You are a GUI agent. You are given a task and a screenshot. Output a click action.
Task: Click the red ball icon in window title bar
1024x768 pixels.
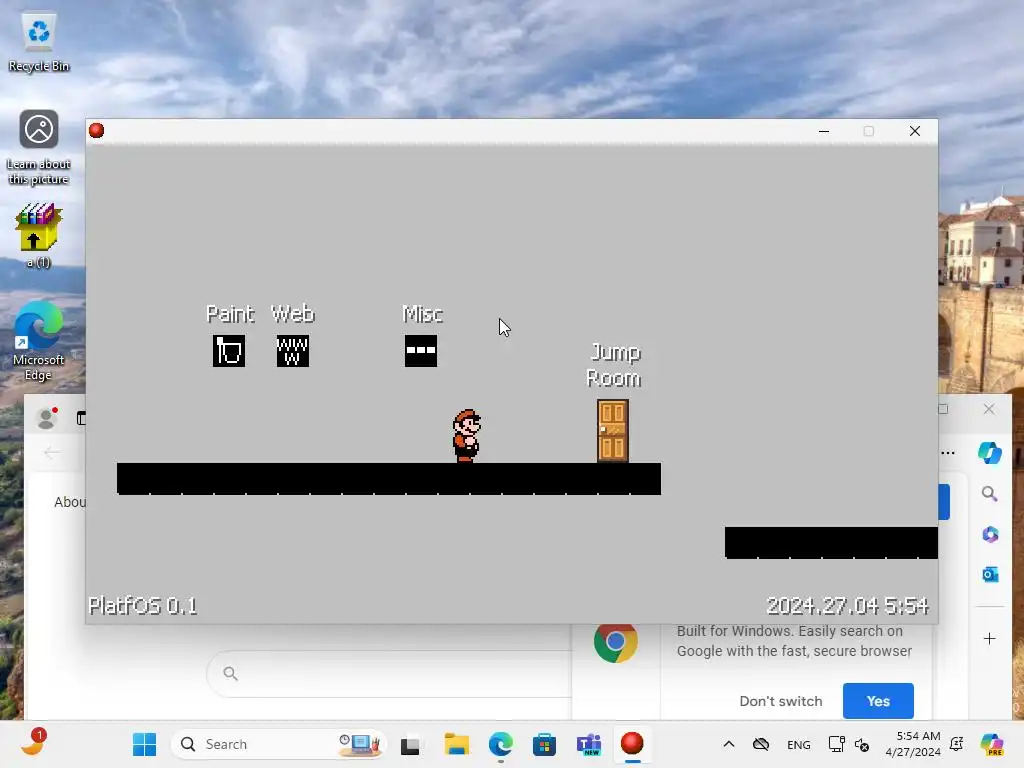(x=97, y=131)
